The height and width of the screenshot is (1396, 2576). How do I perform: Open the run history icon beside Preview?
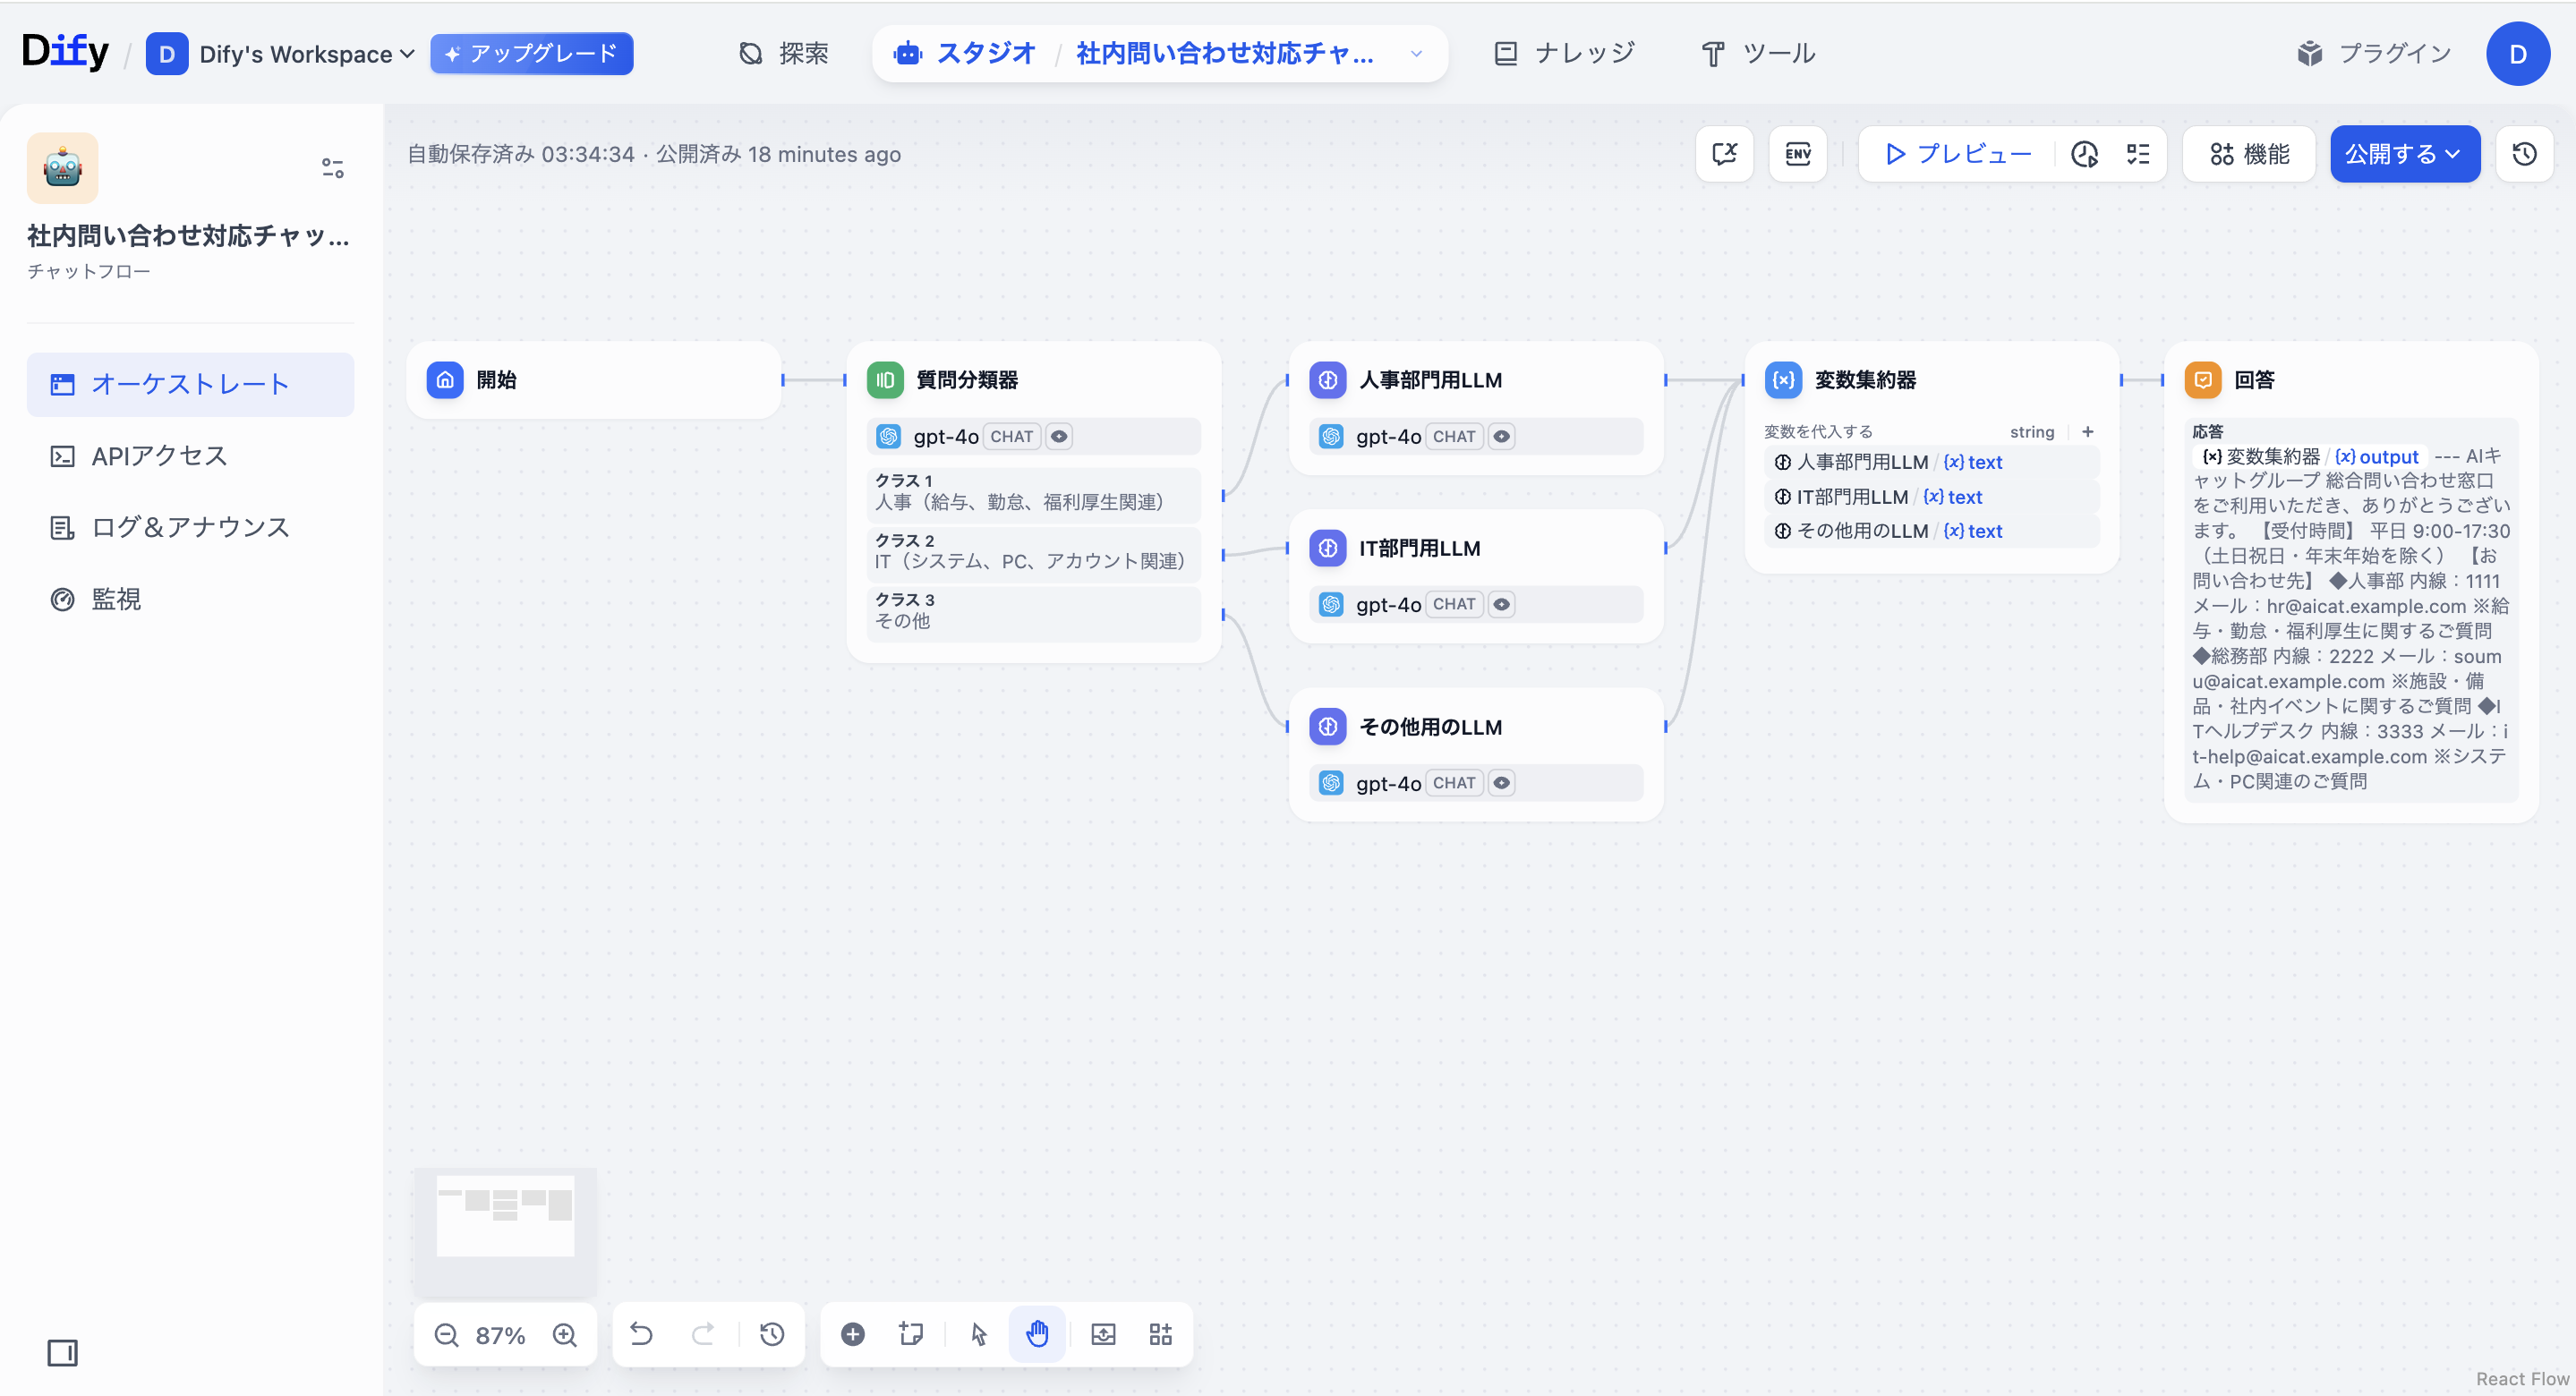point(2084,154)
